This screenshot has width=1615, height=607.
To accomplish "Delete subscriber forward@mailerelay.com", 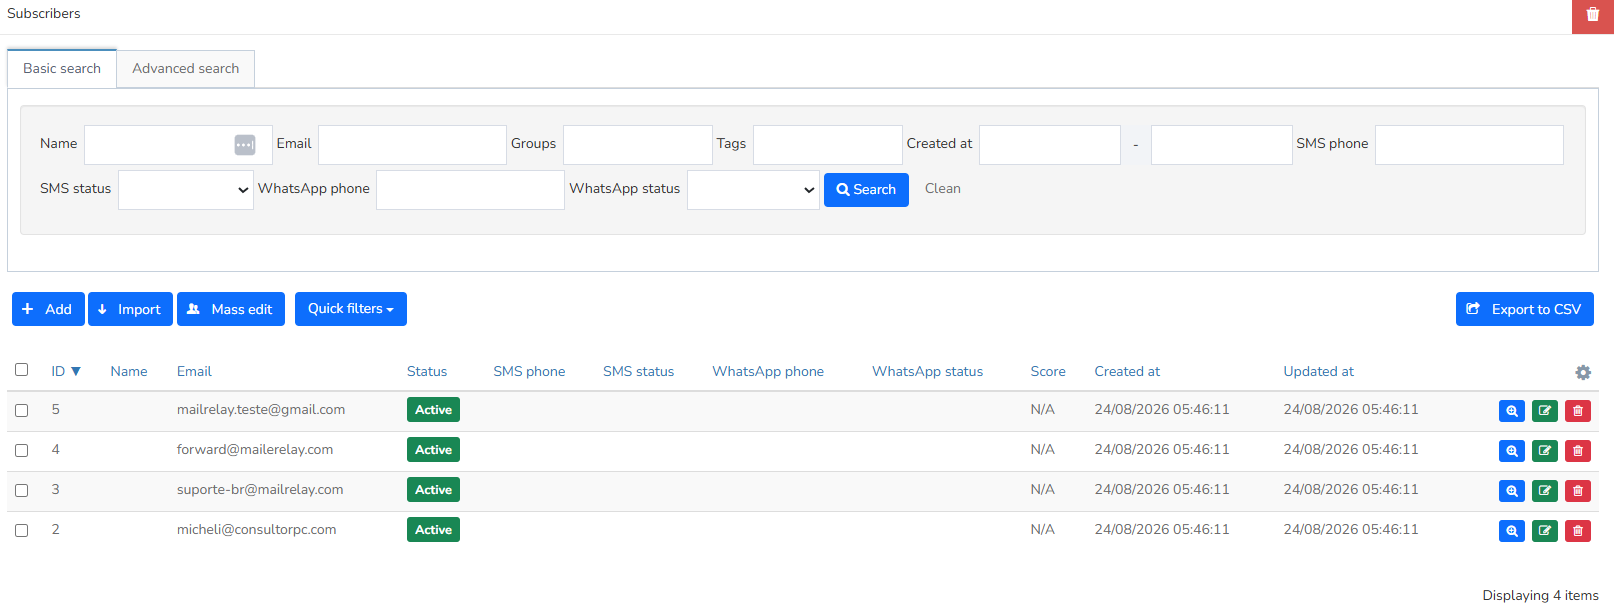I will (1578, 451).
